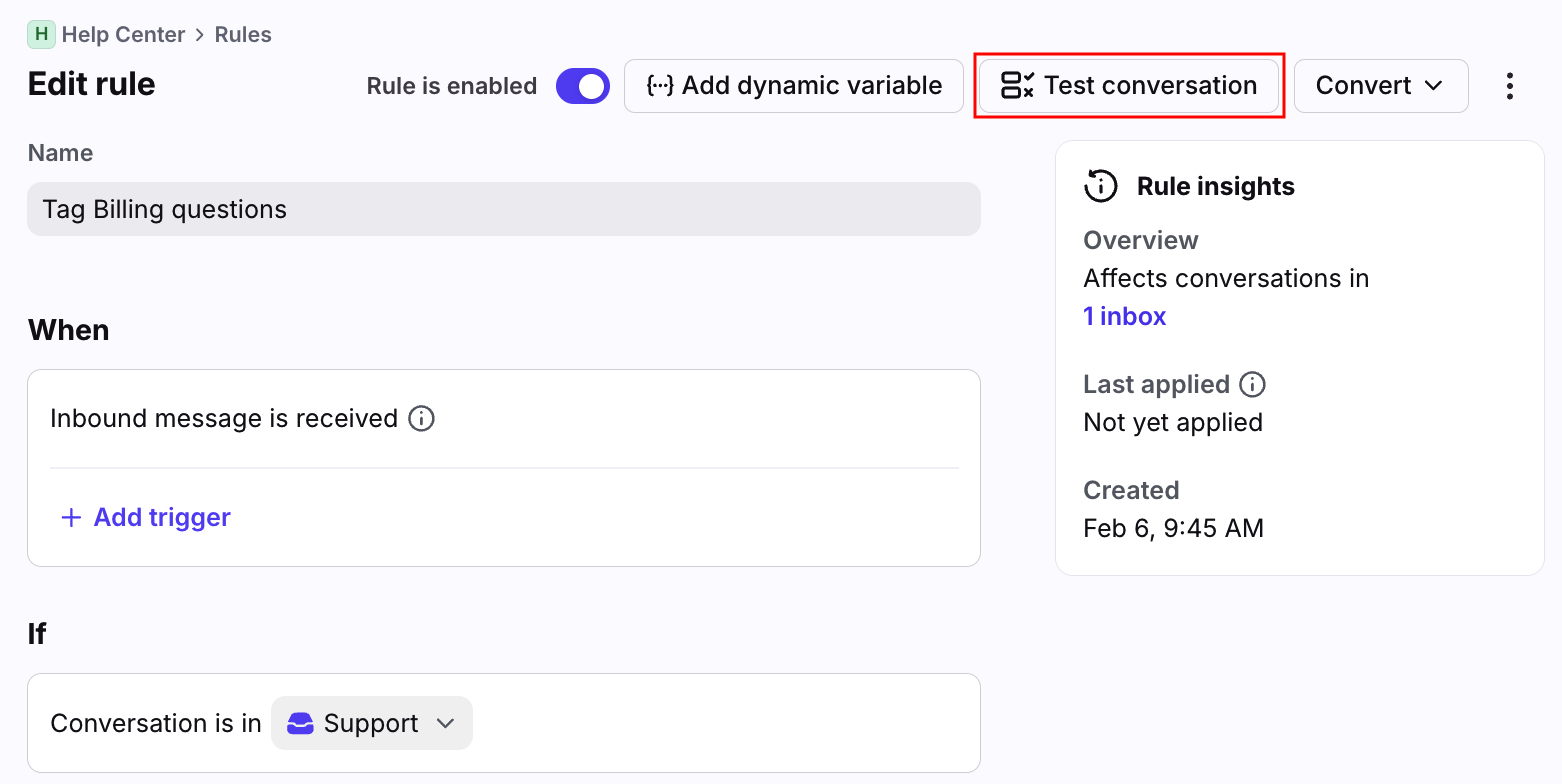Click info icon beside Inbound message is received
The height and width of the screenshot is (784, 1562).
tap(422, 418)
